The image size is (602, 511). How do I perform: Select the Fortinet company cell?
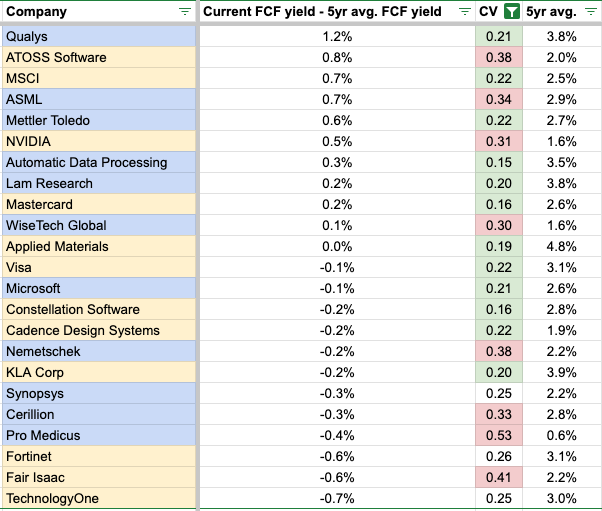coord(99,456)
